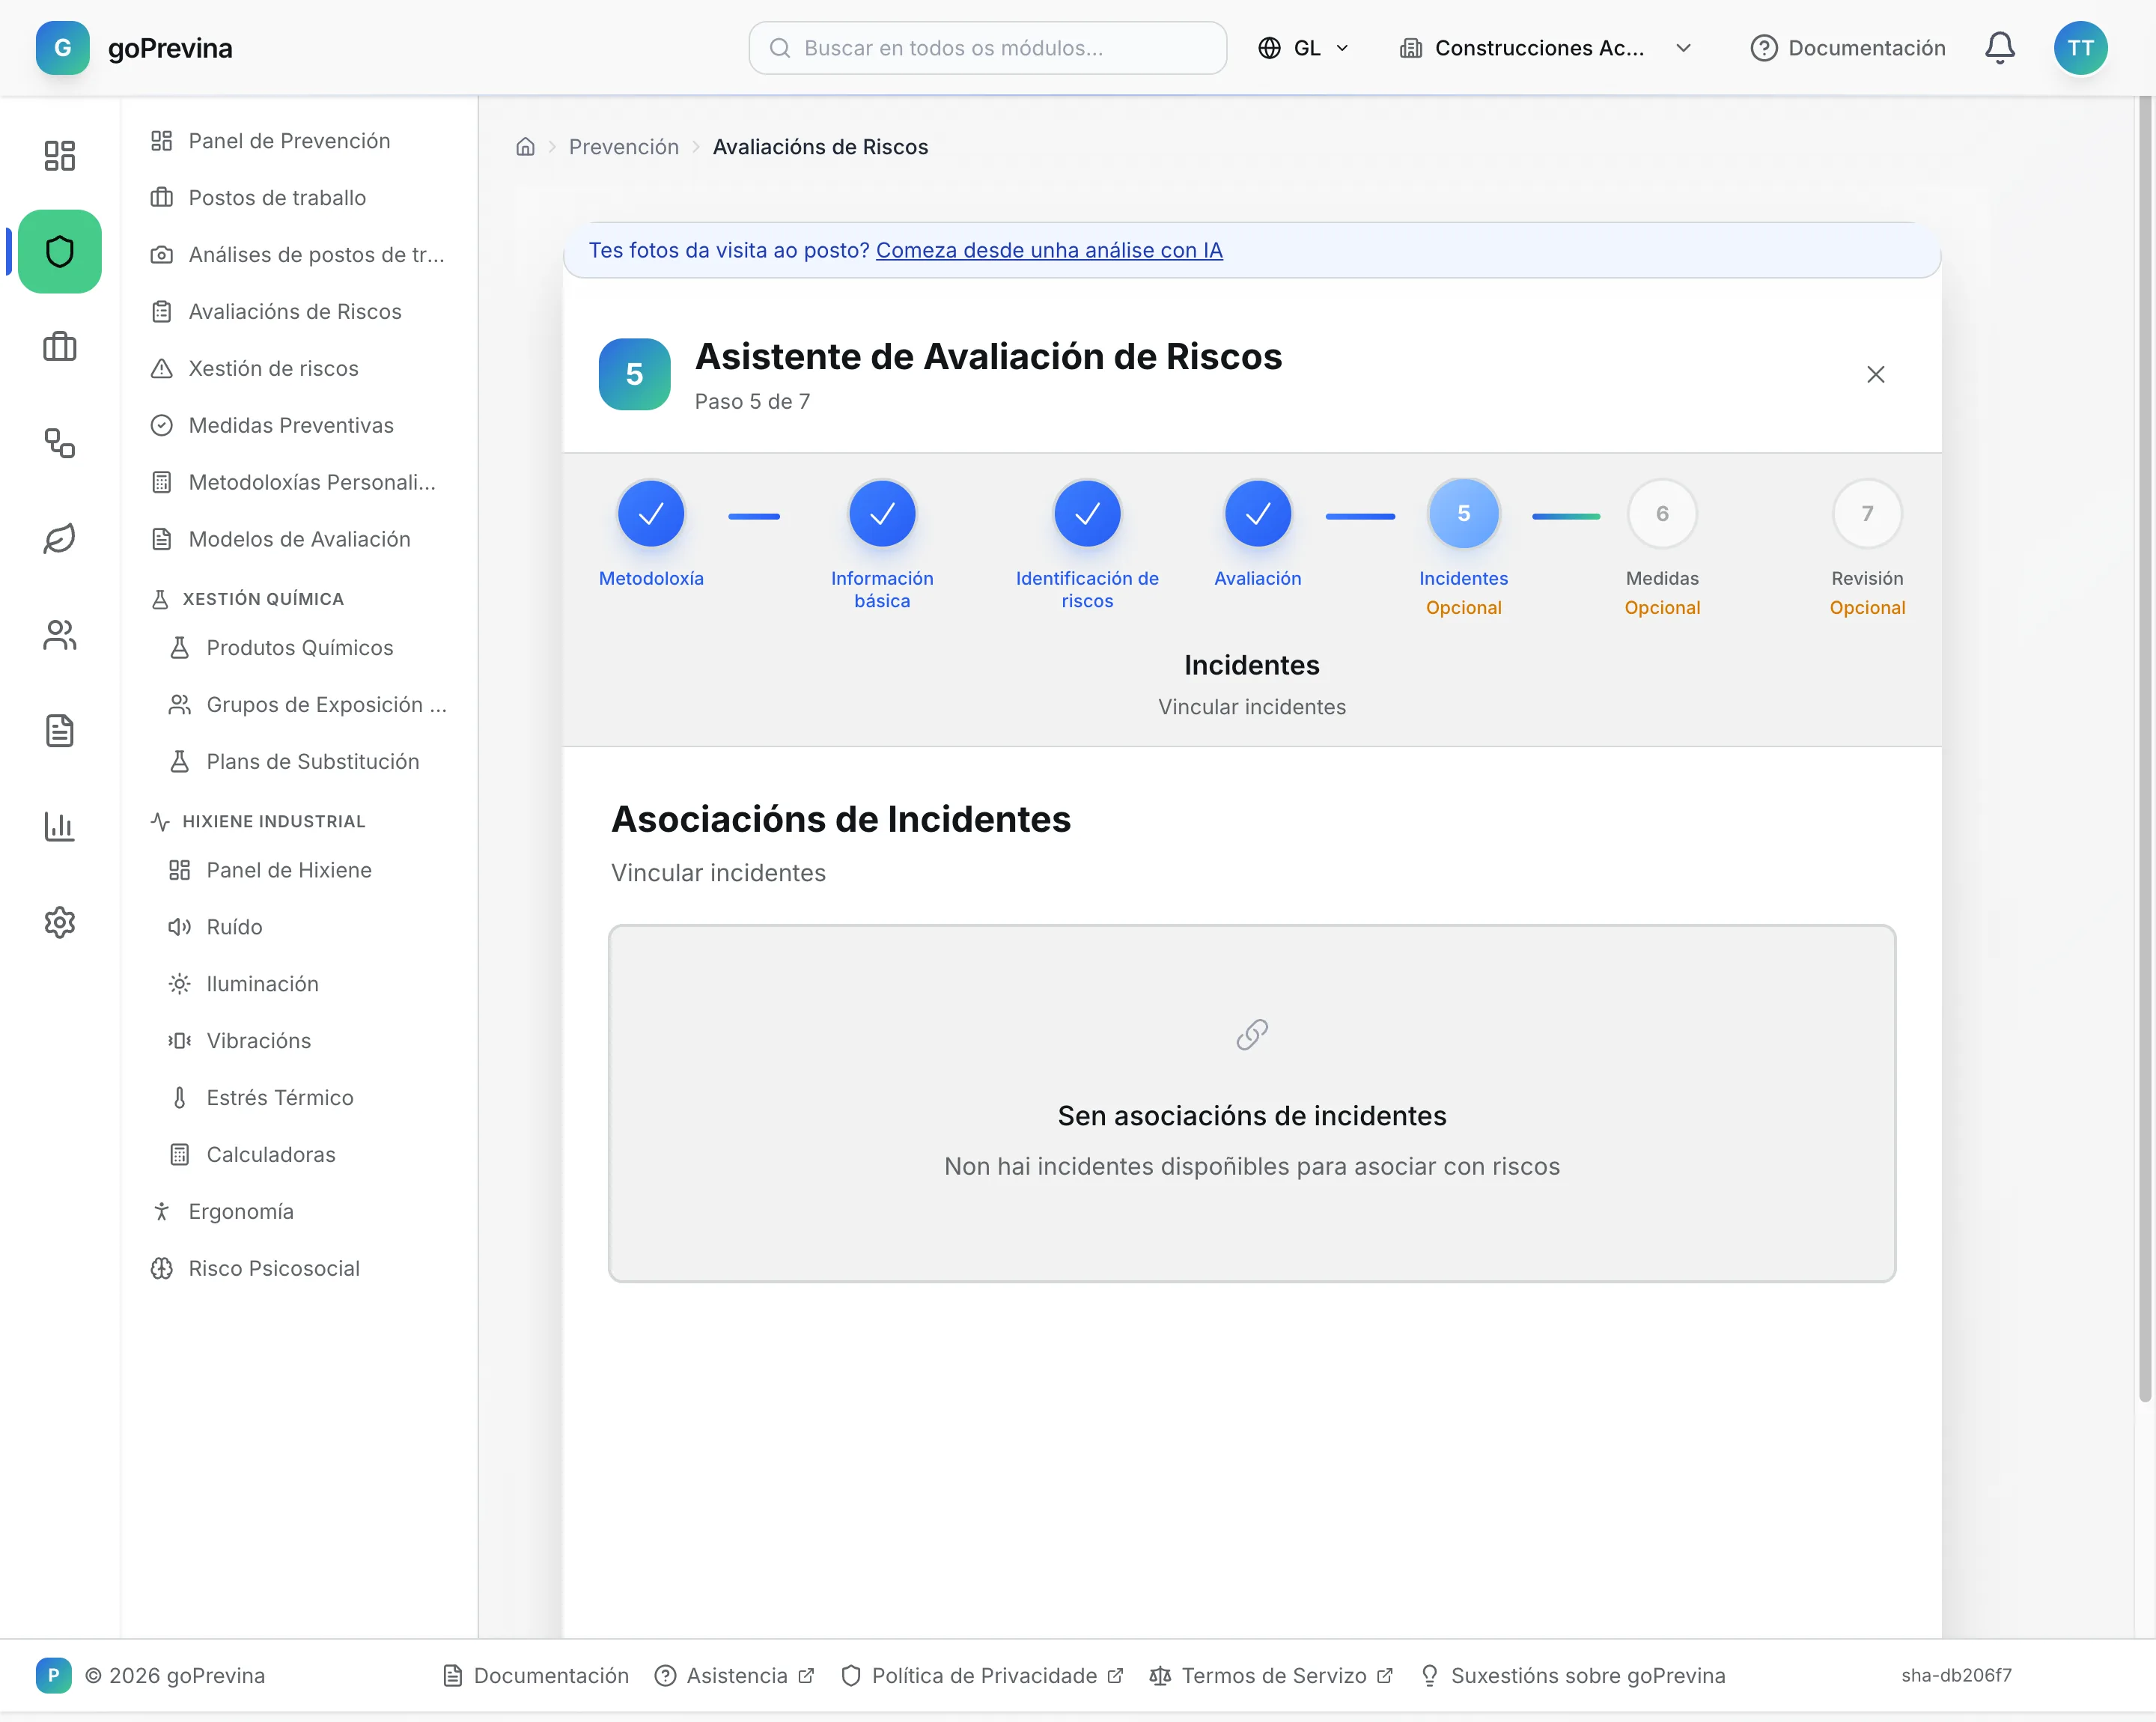Click the chain link icon in empty state
The height and width of the screenshot is (1722, 2156).
(x=1251, y=1035)
